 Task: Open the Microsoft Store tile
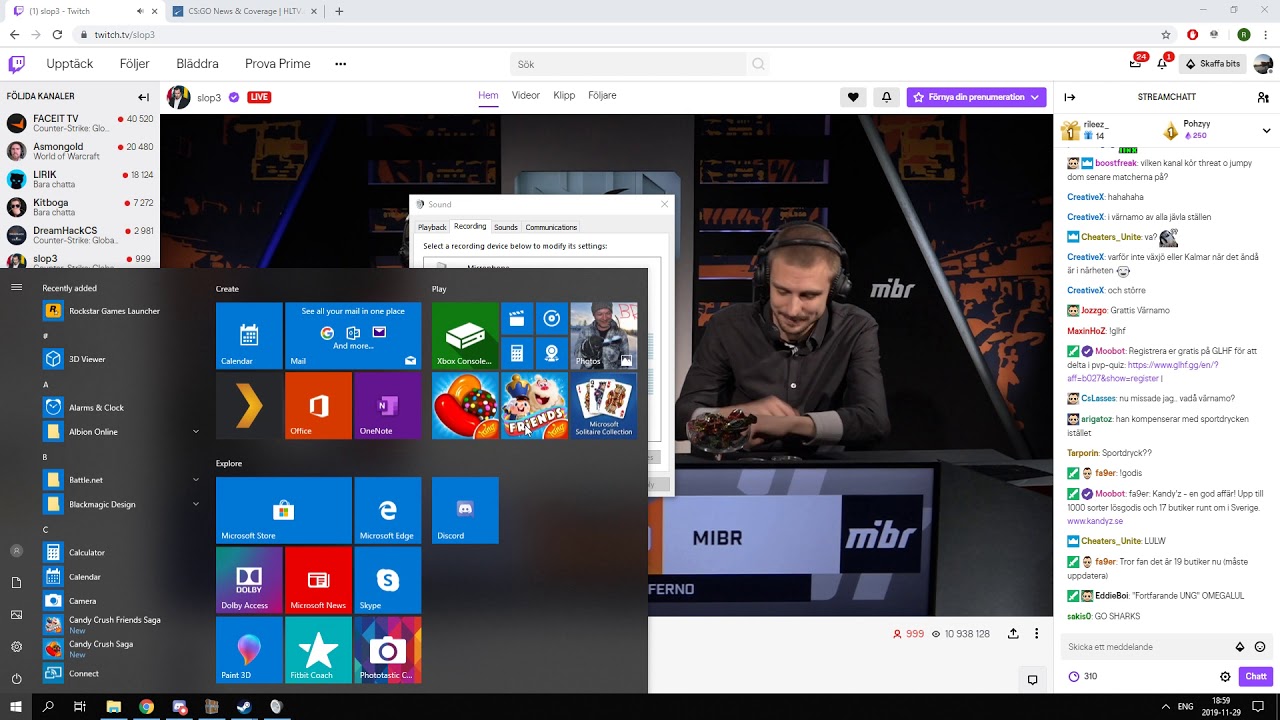pyautogui.click(x=284, y=510)
